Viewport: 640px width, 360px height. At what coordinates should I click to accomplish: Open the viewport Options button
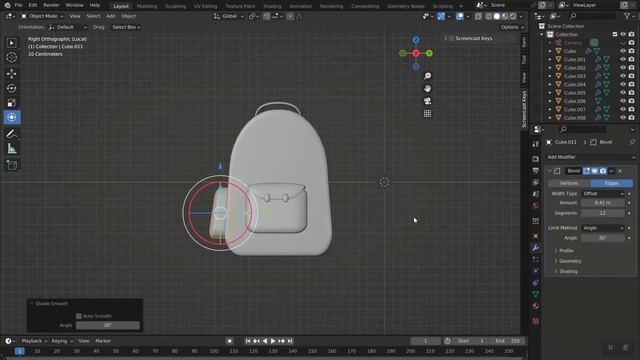tap(512, 27)
